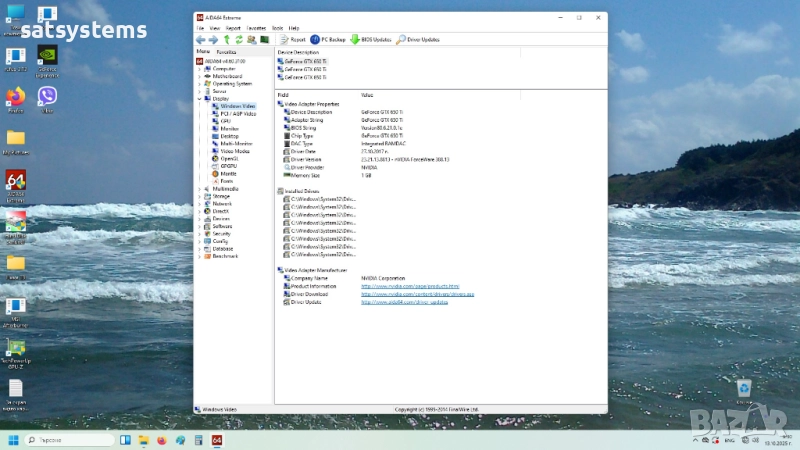Click the Windows taskbar search box
The height and width of the screenshot is (450, 800).
click(x=68, y=440)
